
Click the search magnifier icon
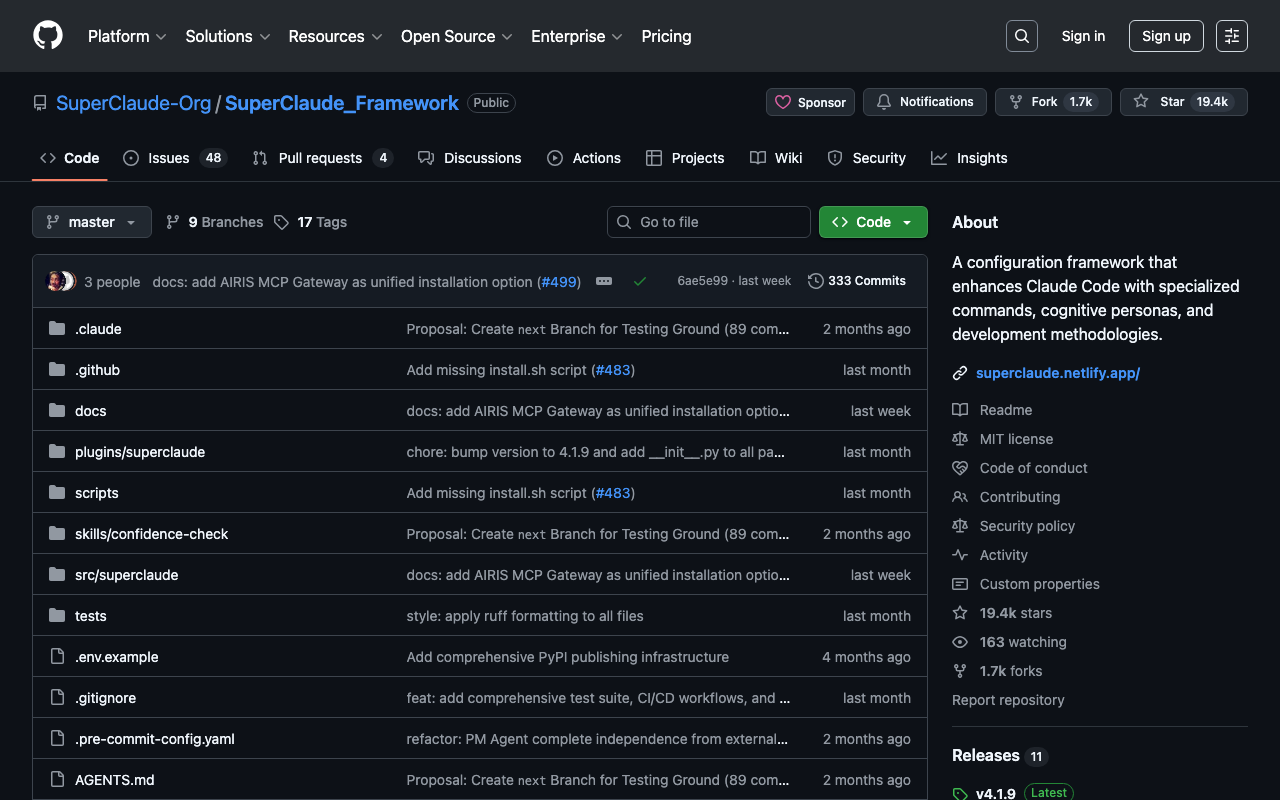point(1021,36)
